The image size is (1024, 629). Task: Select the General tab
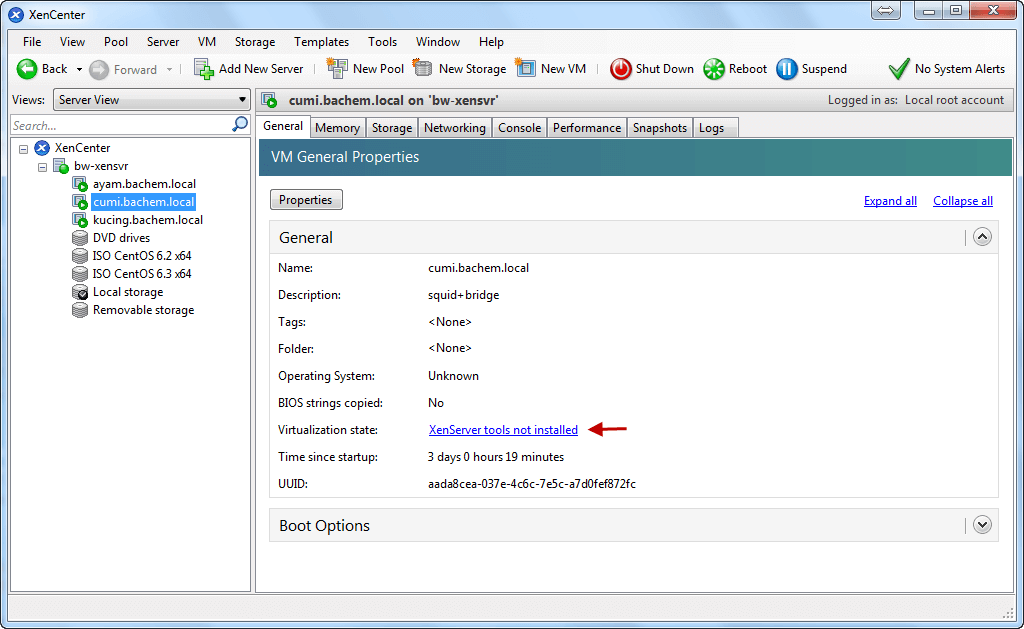(x=283, y=127)
